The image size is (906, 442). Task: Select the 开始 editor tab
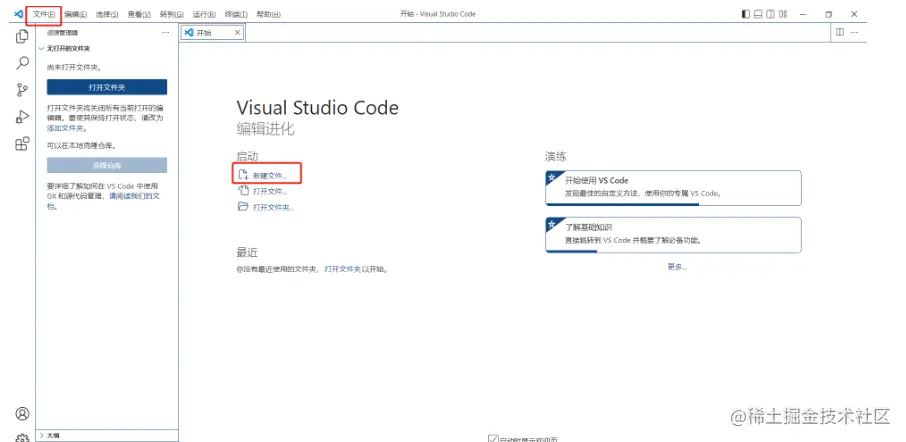pos(212,33)
